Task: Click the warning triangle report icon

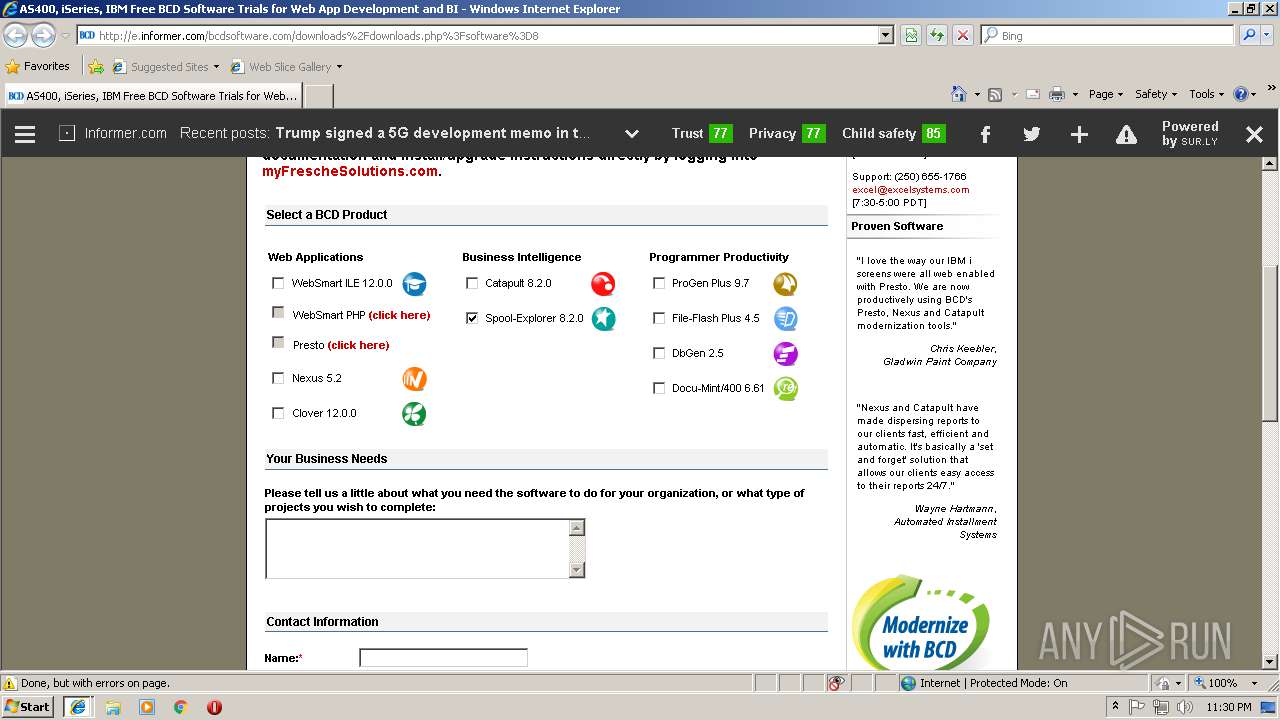Action: point(1126,134)
